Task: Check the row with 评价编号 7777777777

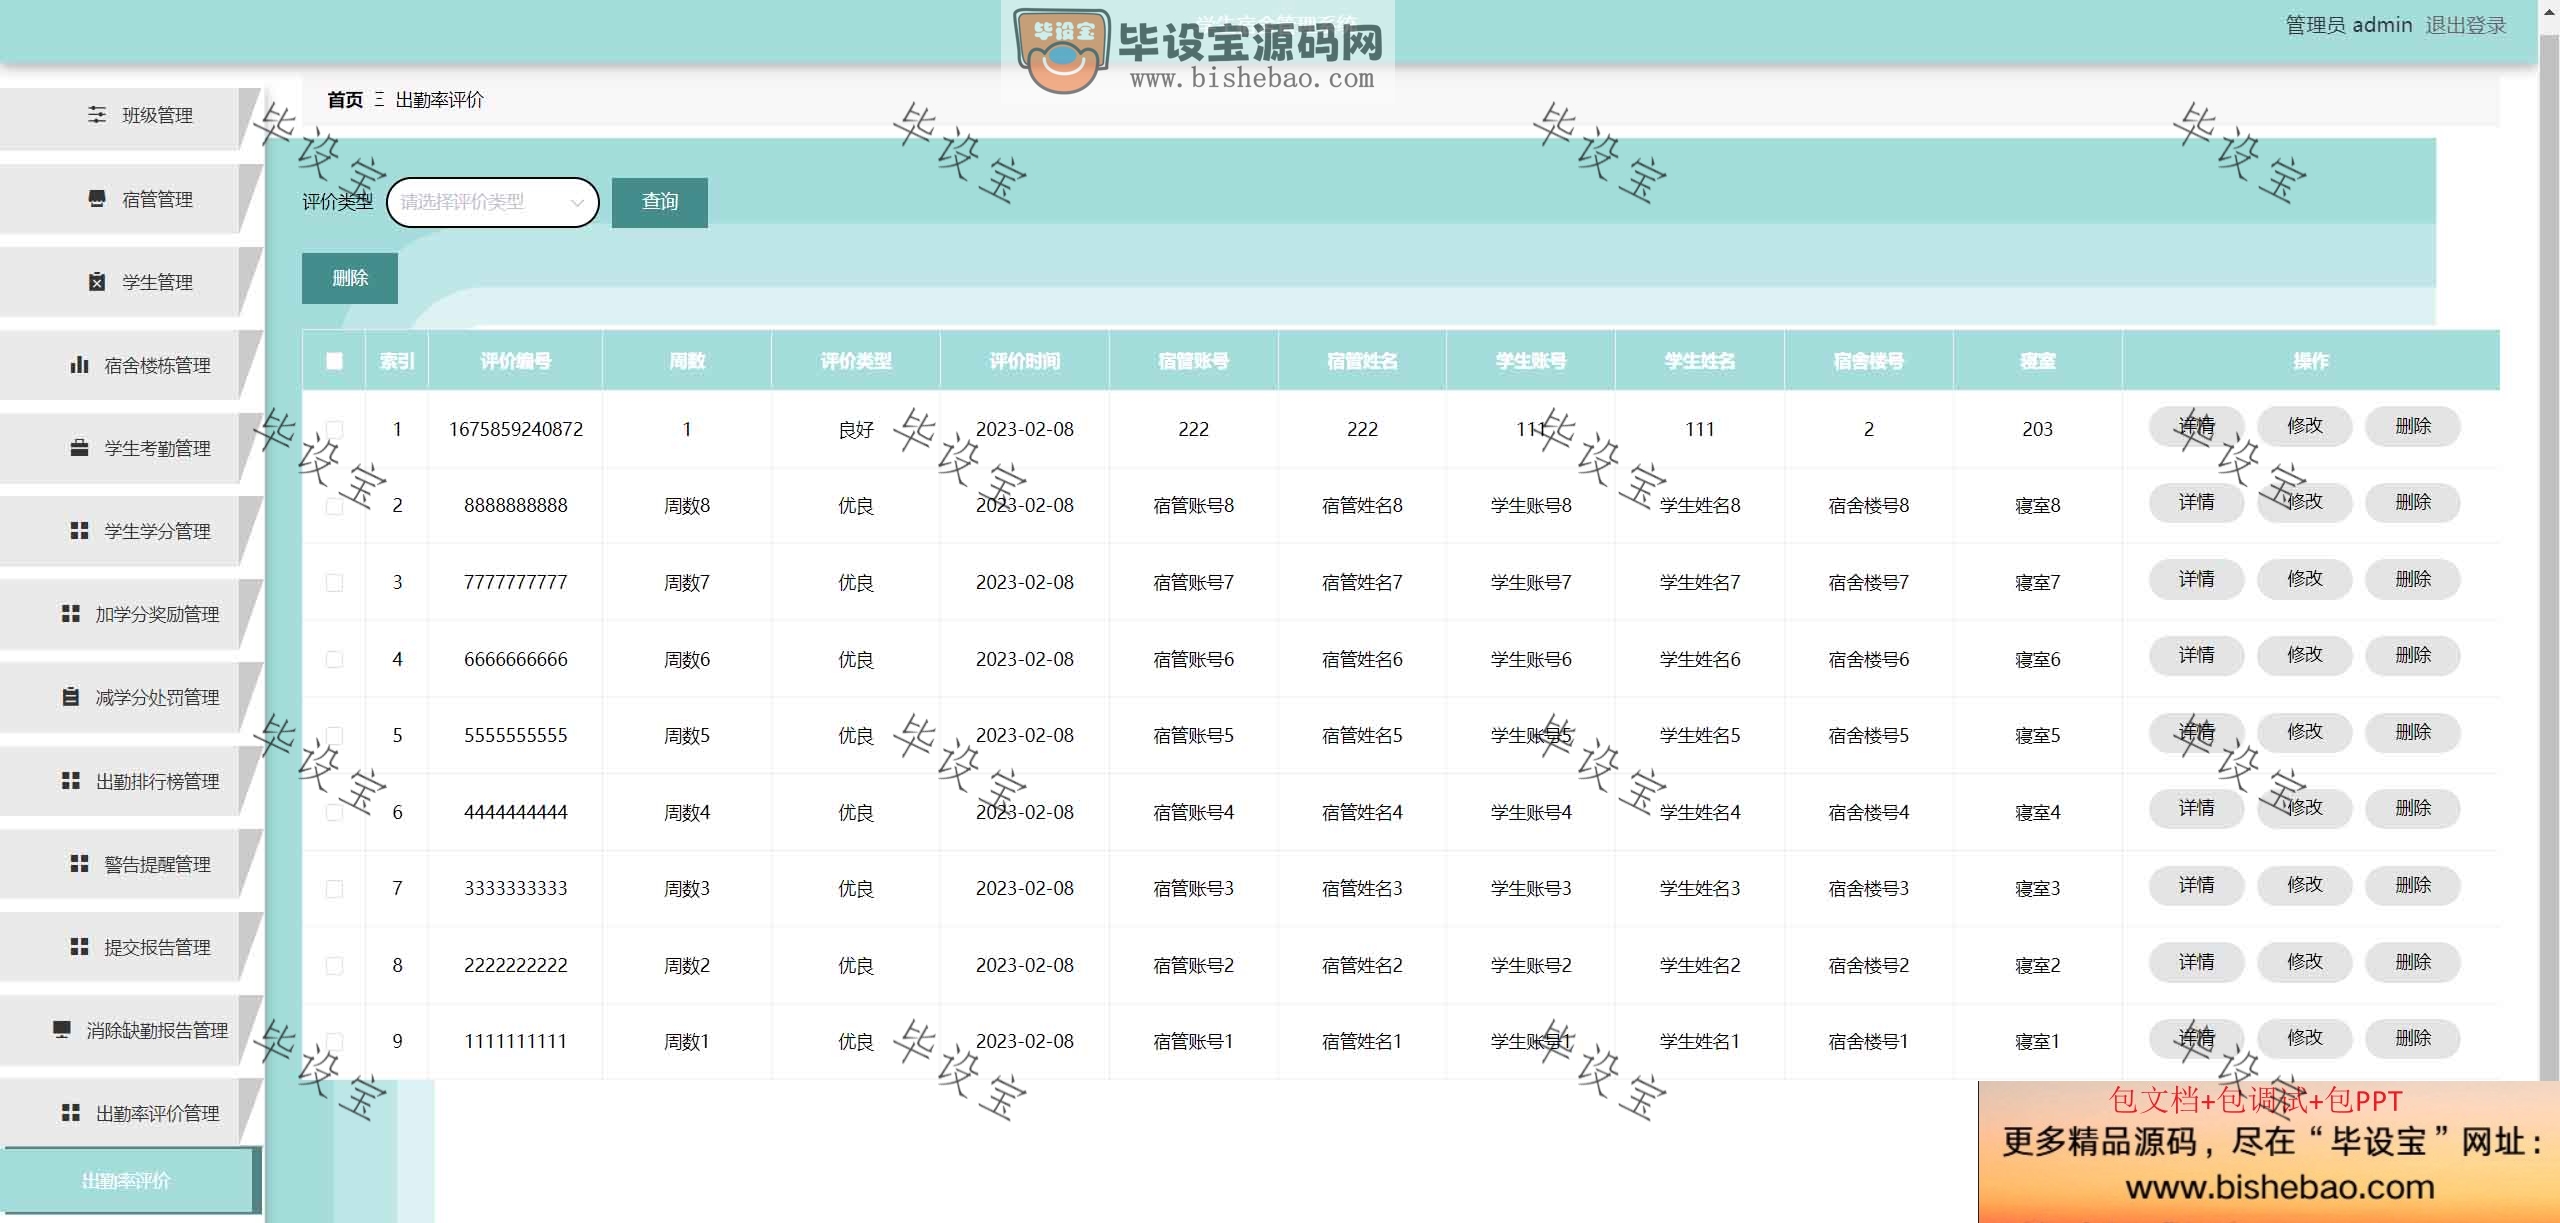Action: 334,582
